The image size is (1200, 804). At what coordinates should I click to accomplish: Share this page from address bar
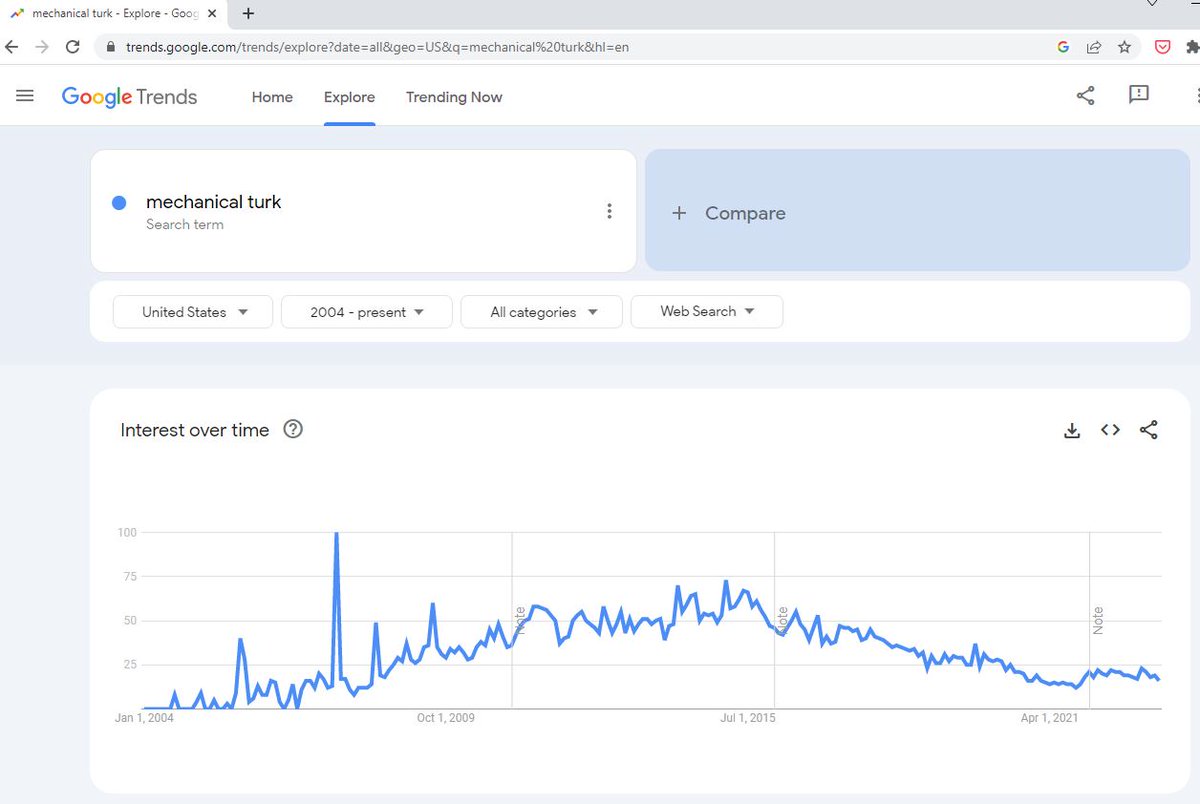pyautogui.click(x=1094, y=46)
